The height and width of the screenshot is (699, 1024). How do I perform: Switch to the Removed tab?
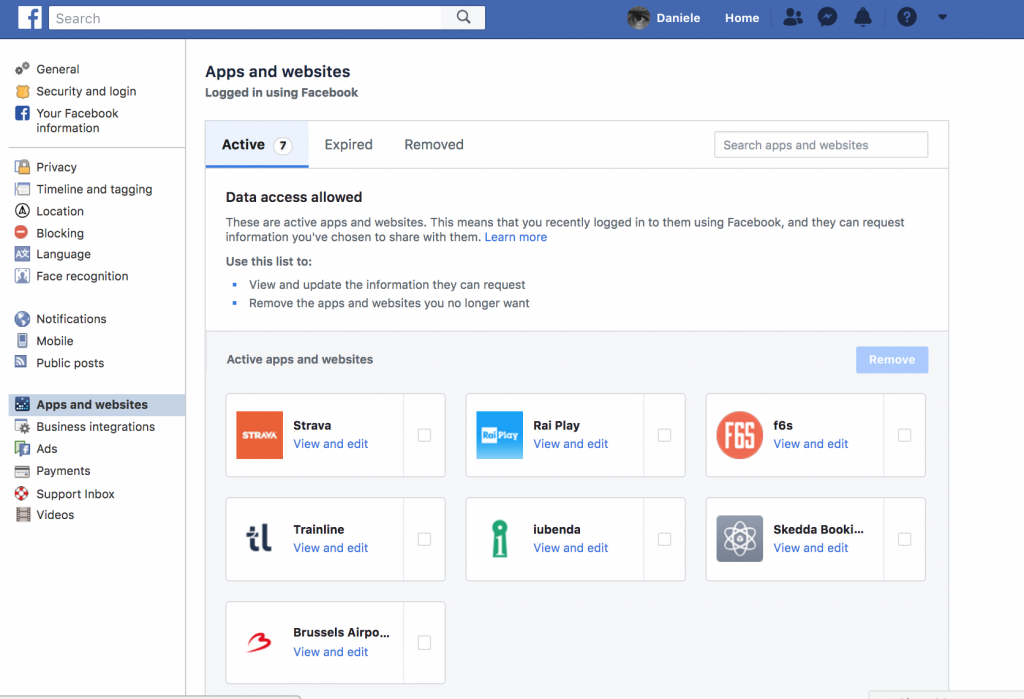click(434, 144)
